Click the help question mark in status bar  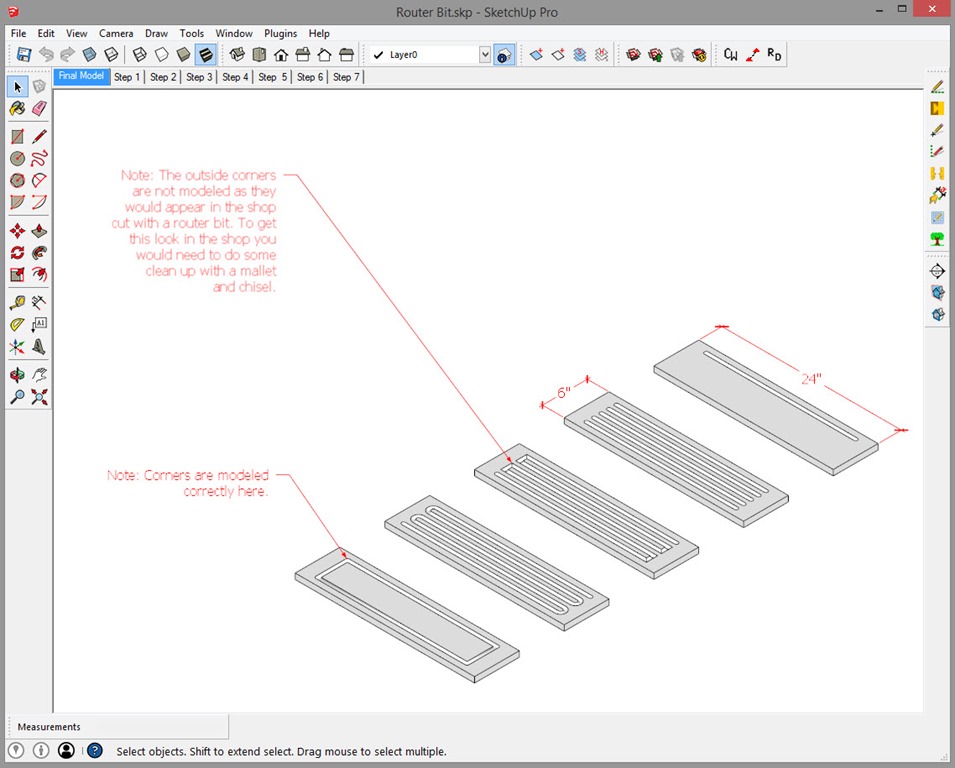tap(95, 750)
